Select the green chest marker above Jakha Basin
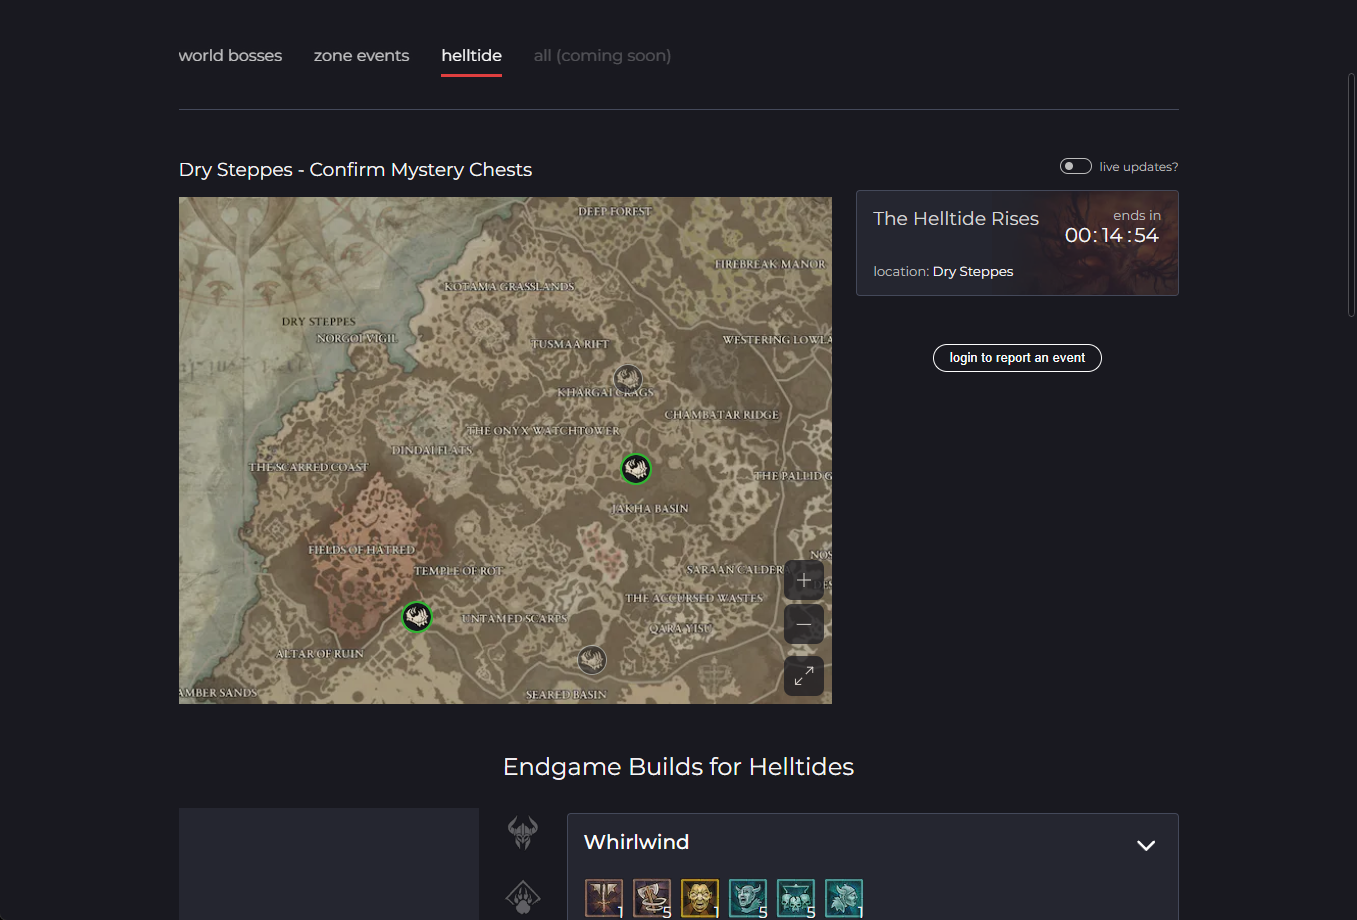 [x=636, y=468]
